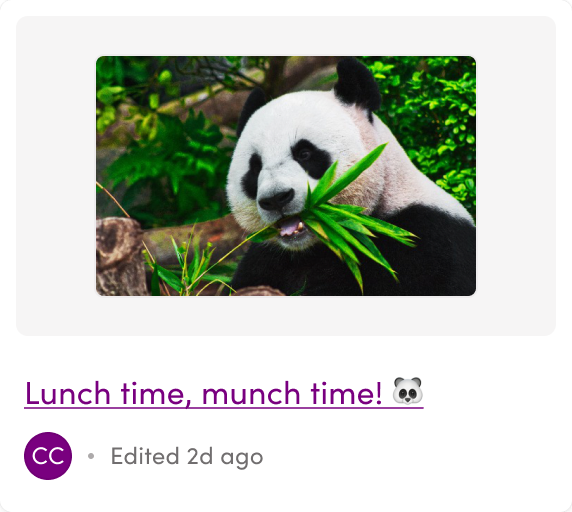The height and width of the screenshot is (512, 572).
Task: Click the word "Edited" next to avatar
Action: [145, 456]
